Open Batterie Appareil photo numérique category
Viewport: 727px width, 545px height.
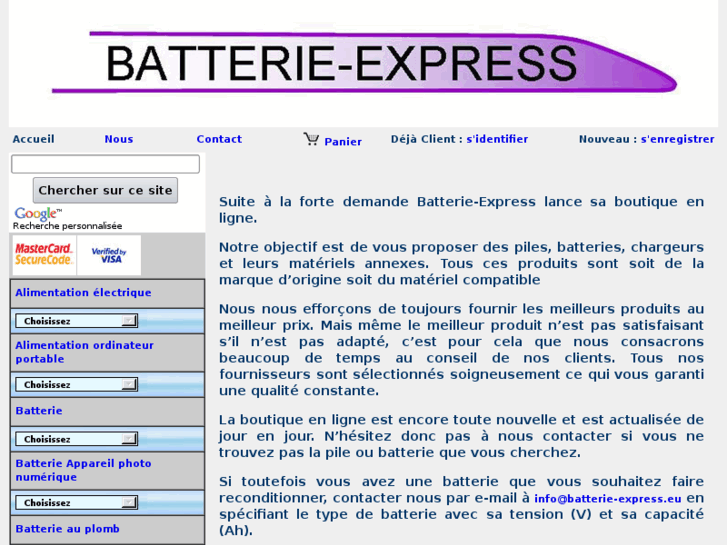pyautogui.click(x=83, y=470)
